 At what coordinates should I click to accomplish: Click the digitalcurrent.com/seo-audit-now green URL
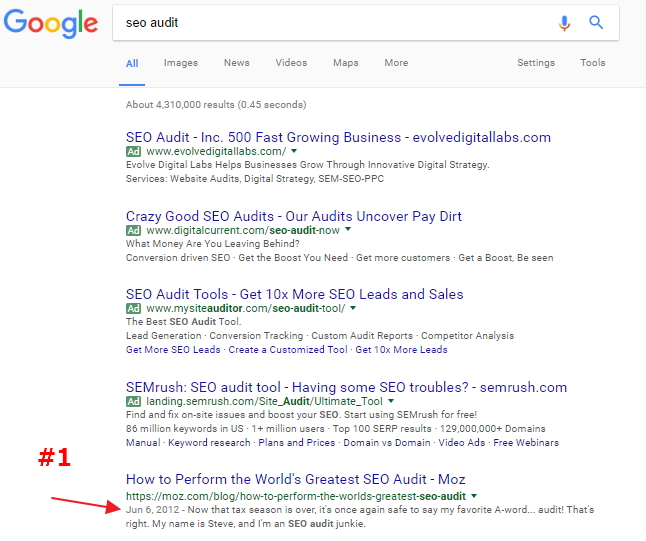pyautogui.click(x=243, y=230)
